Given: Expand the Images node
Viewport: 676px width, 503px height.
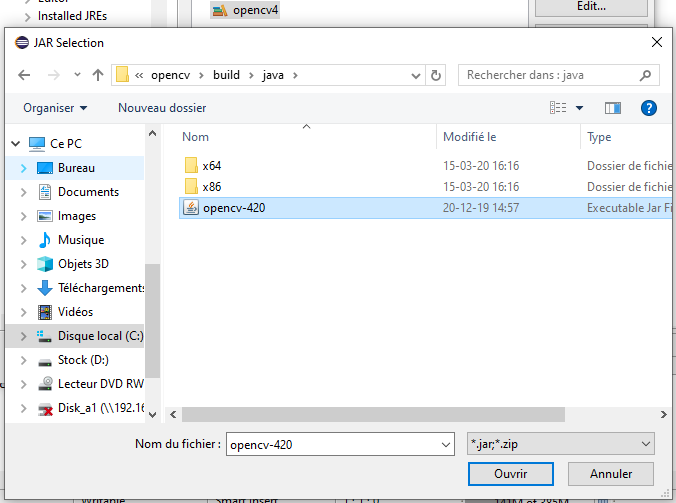Looking at the screenshot, I should [x=24, y=216].
